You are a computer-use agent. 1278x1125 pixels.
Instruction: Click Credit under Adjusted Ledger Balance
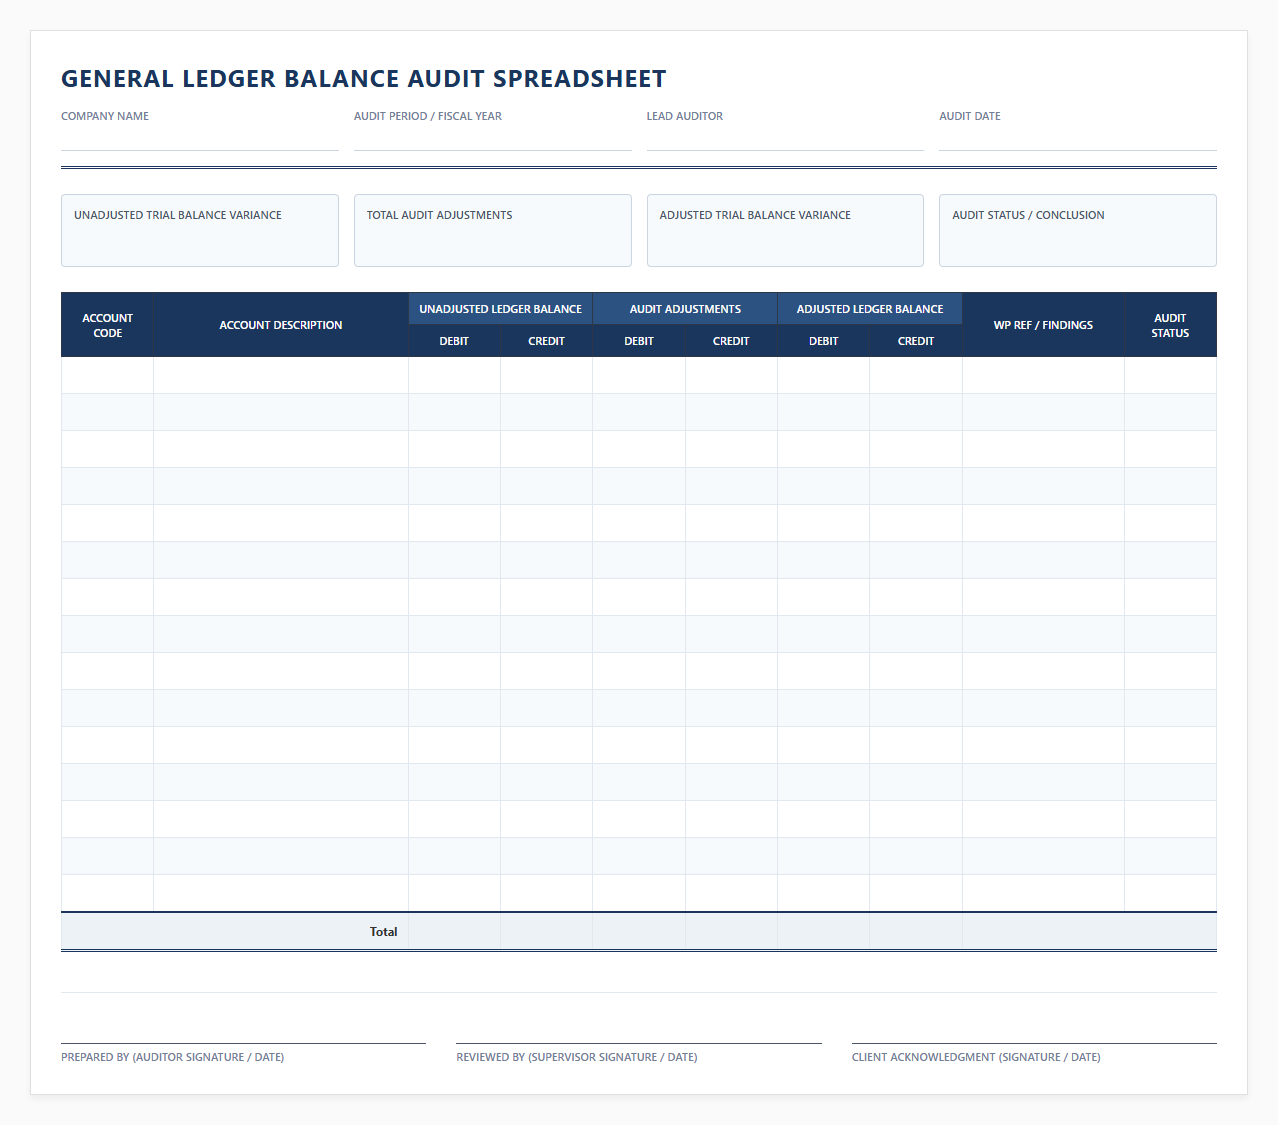(x=916, y=341)
